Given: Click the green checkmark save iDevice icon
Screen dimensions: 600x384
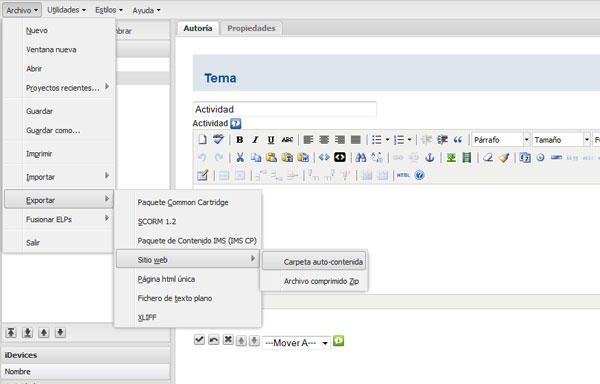Looking at the screenshot, I should (199, 340).
